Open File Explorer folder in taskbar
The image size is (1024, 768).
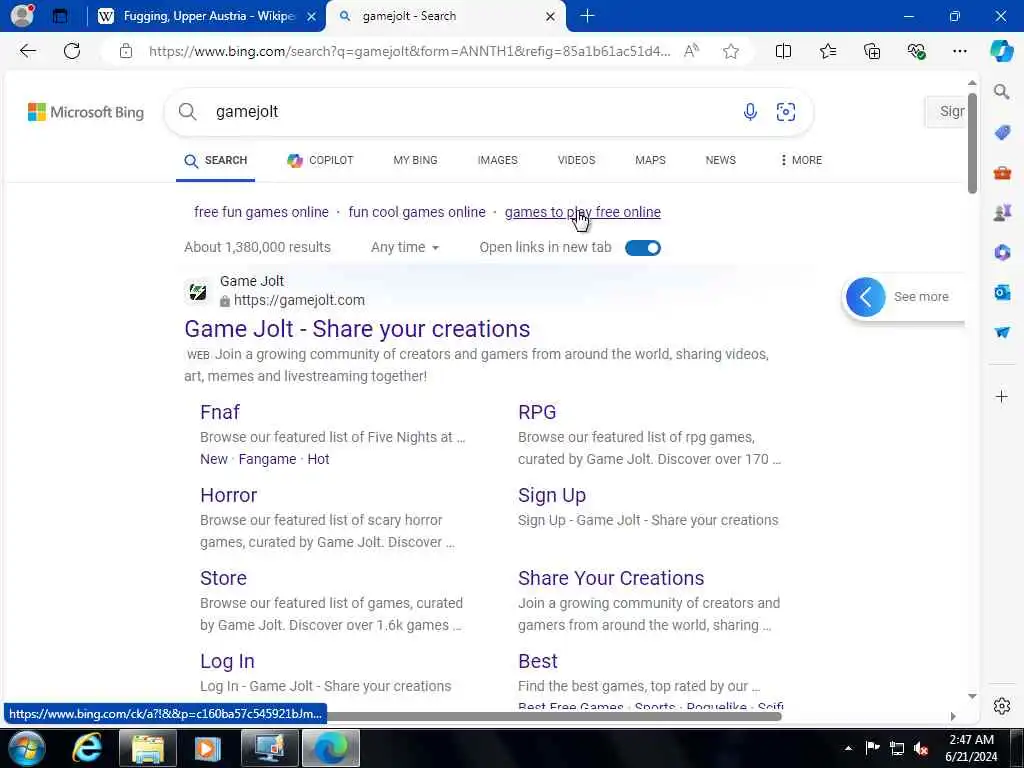[148, 748]
